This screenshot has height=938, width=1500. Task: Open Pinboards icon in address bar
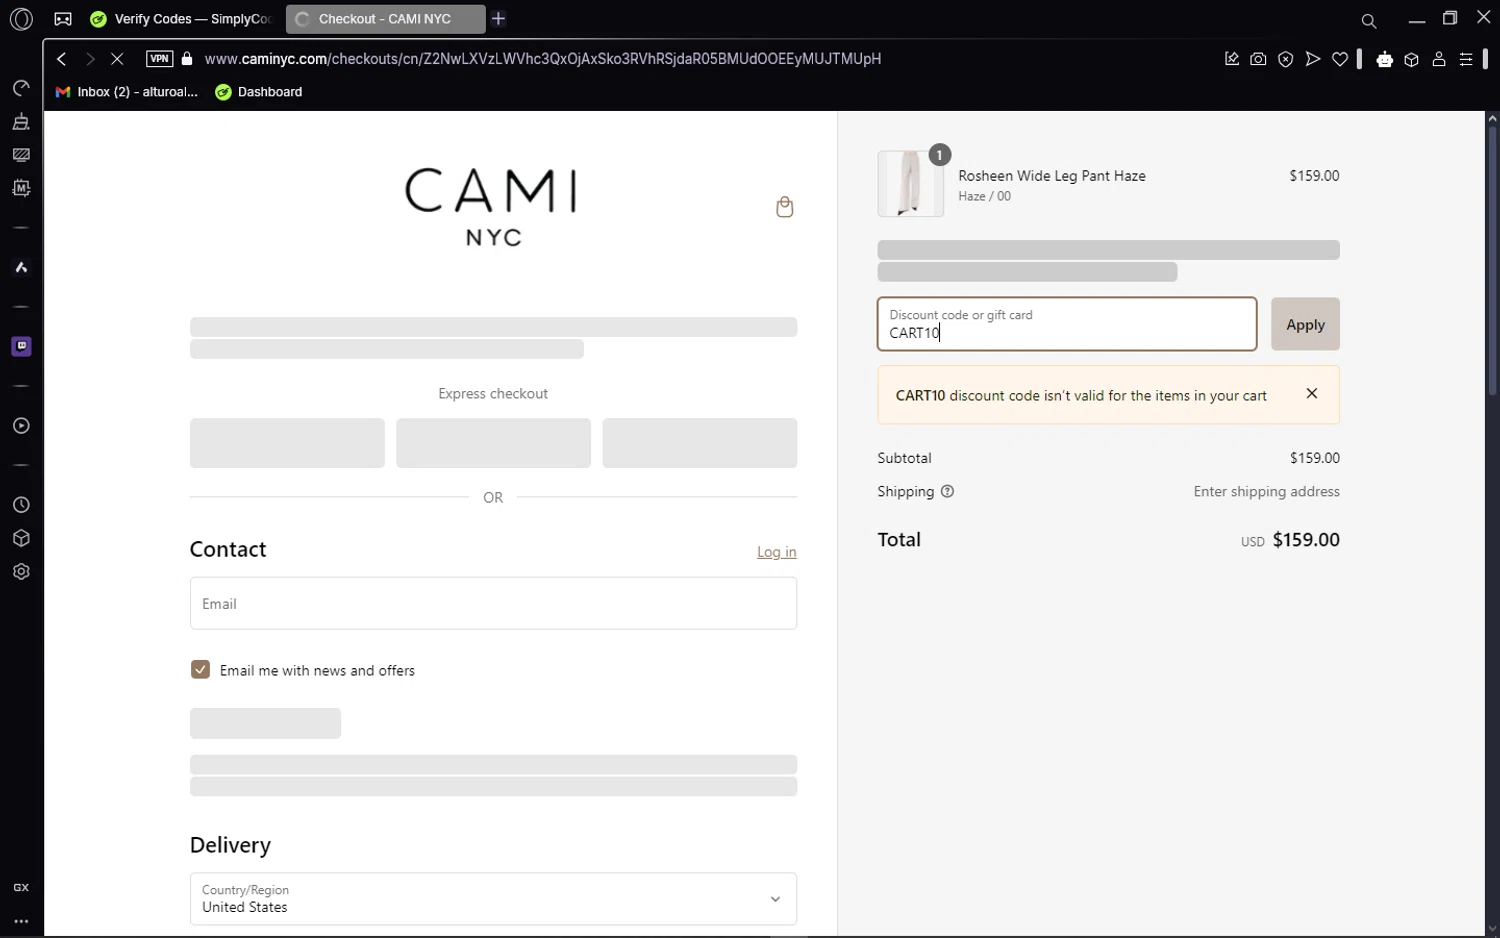(1232, 59)
